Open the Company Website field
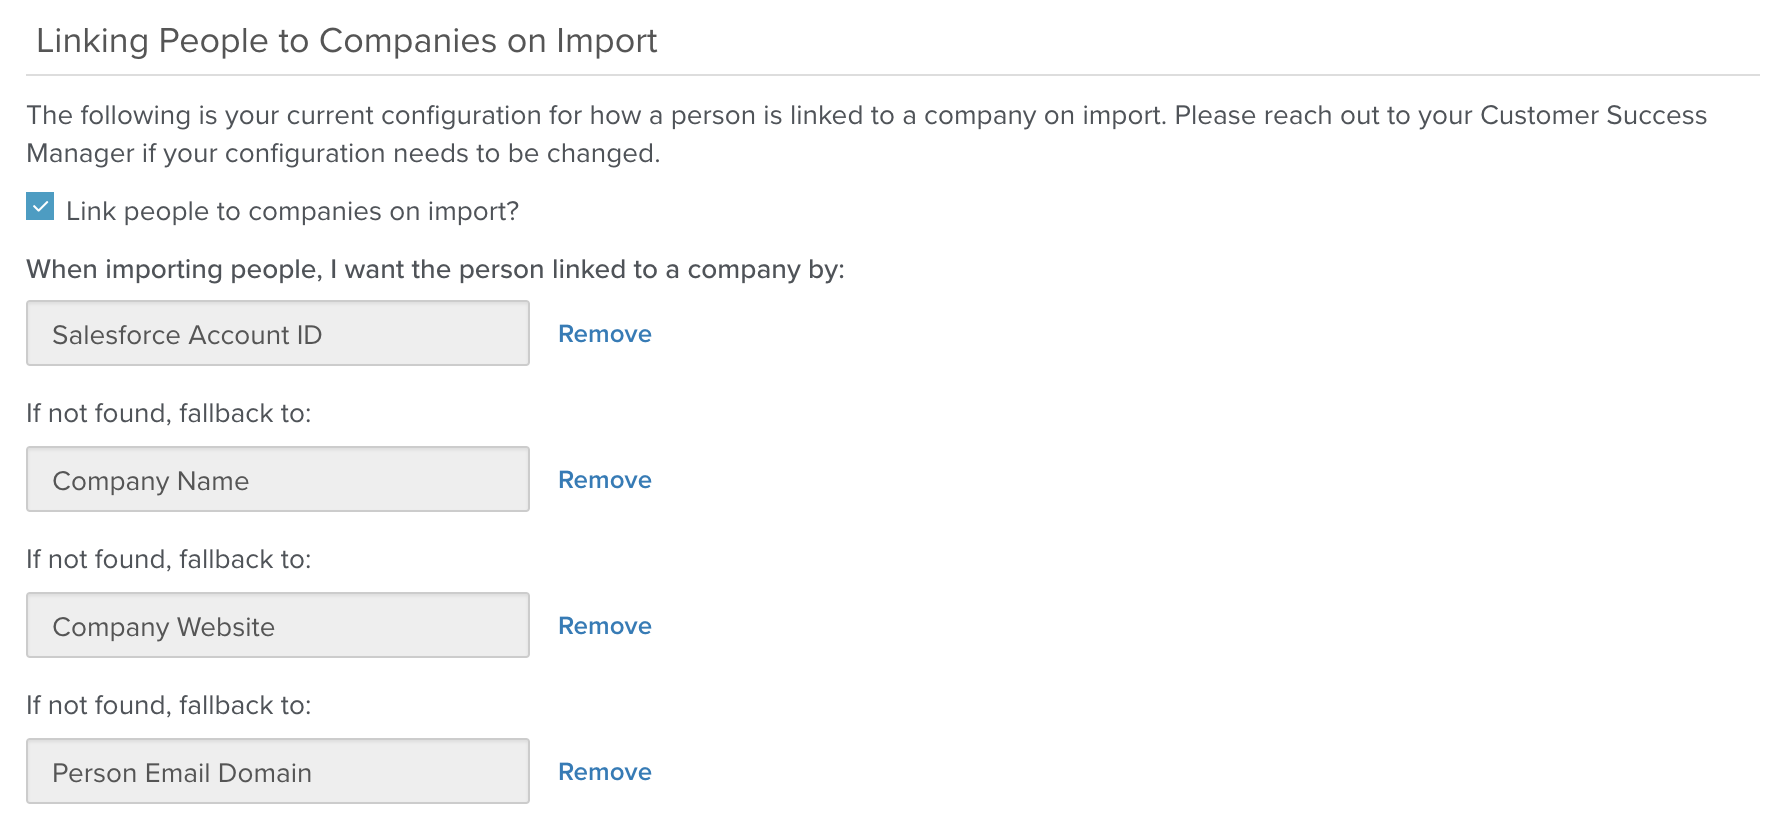The image size is (1770, 816). tap(277, 626)
